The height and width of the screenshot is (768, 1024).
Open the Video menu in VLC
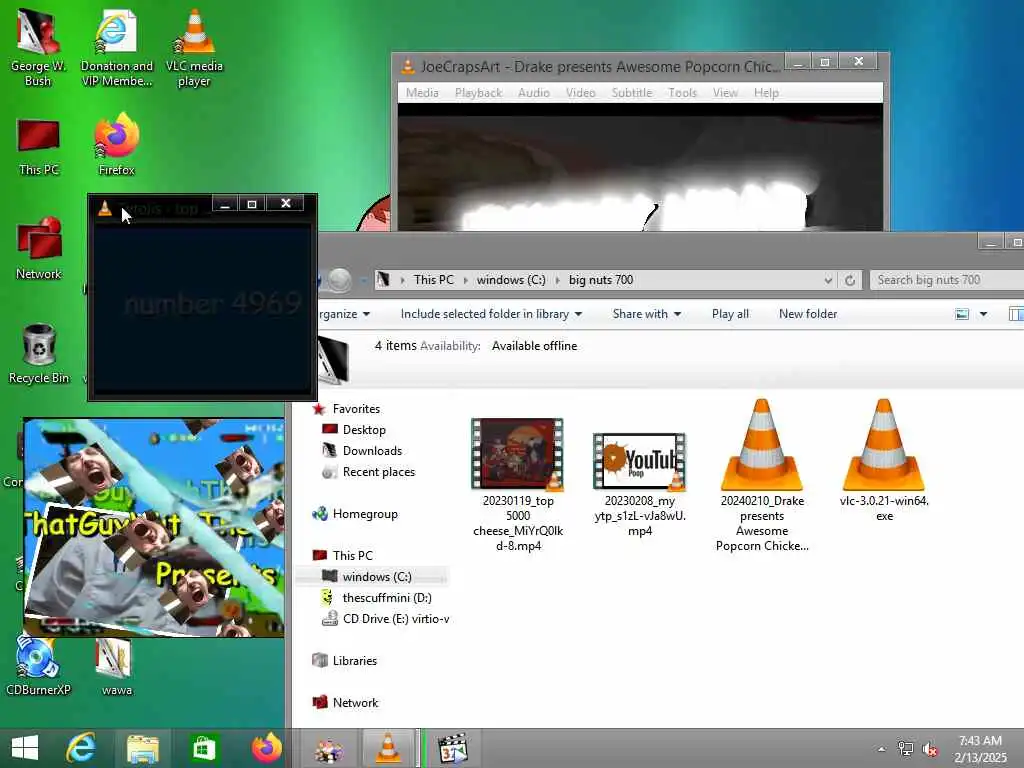pos(581,93)
